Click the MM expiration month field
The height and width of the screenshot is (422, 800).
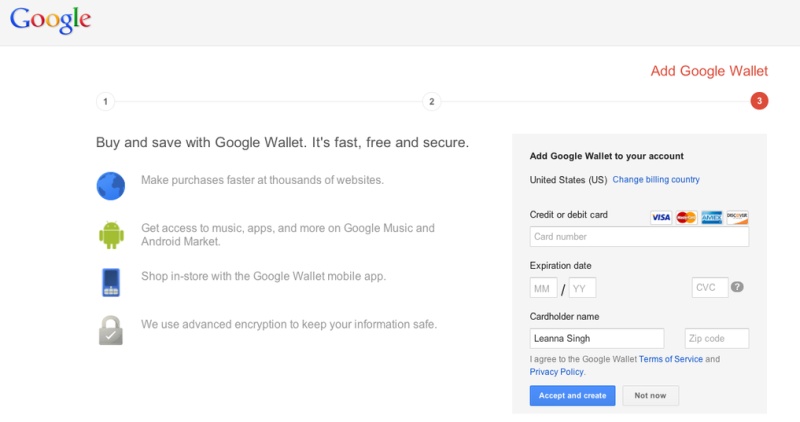[x=543, y=288]
